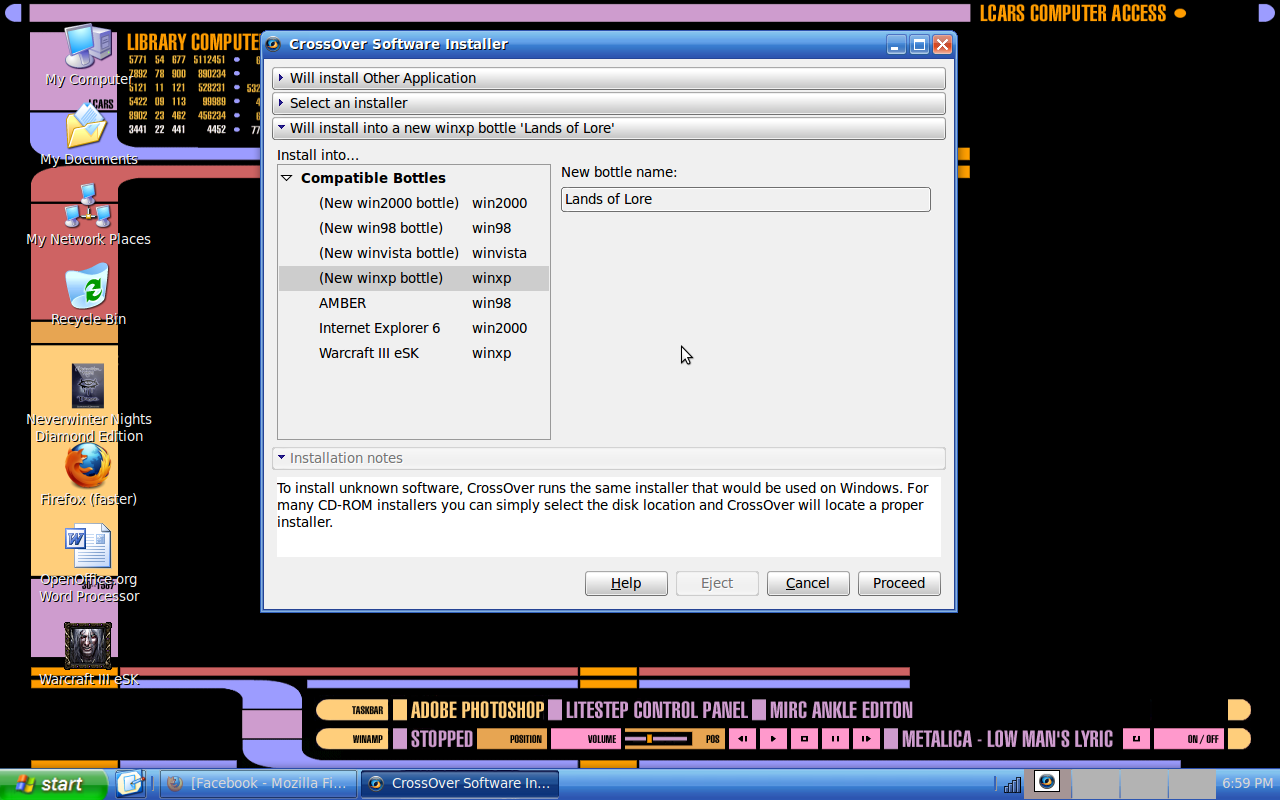Click the quick launch icon beside Start
Image resolution: width=1280 pixels, height=800 pixels.
click(x=130, y=783)
